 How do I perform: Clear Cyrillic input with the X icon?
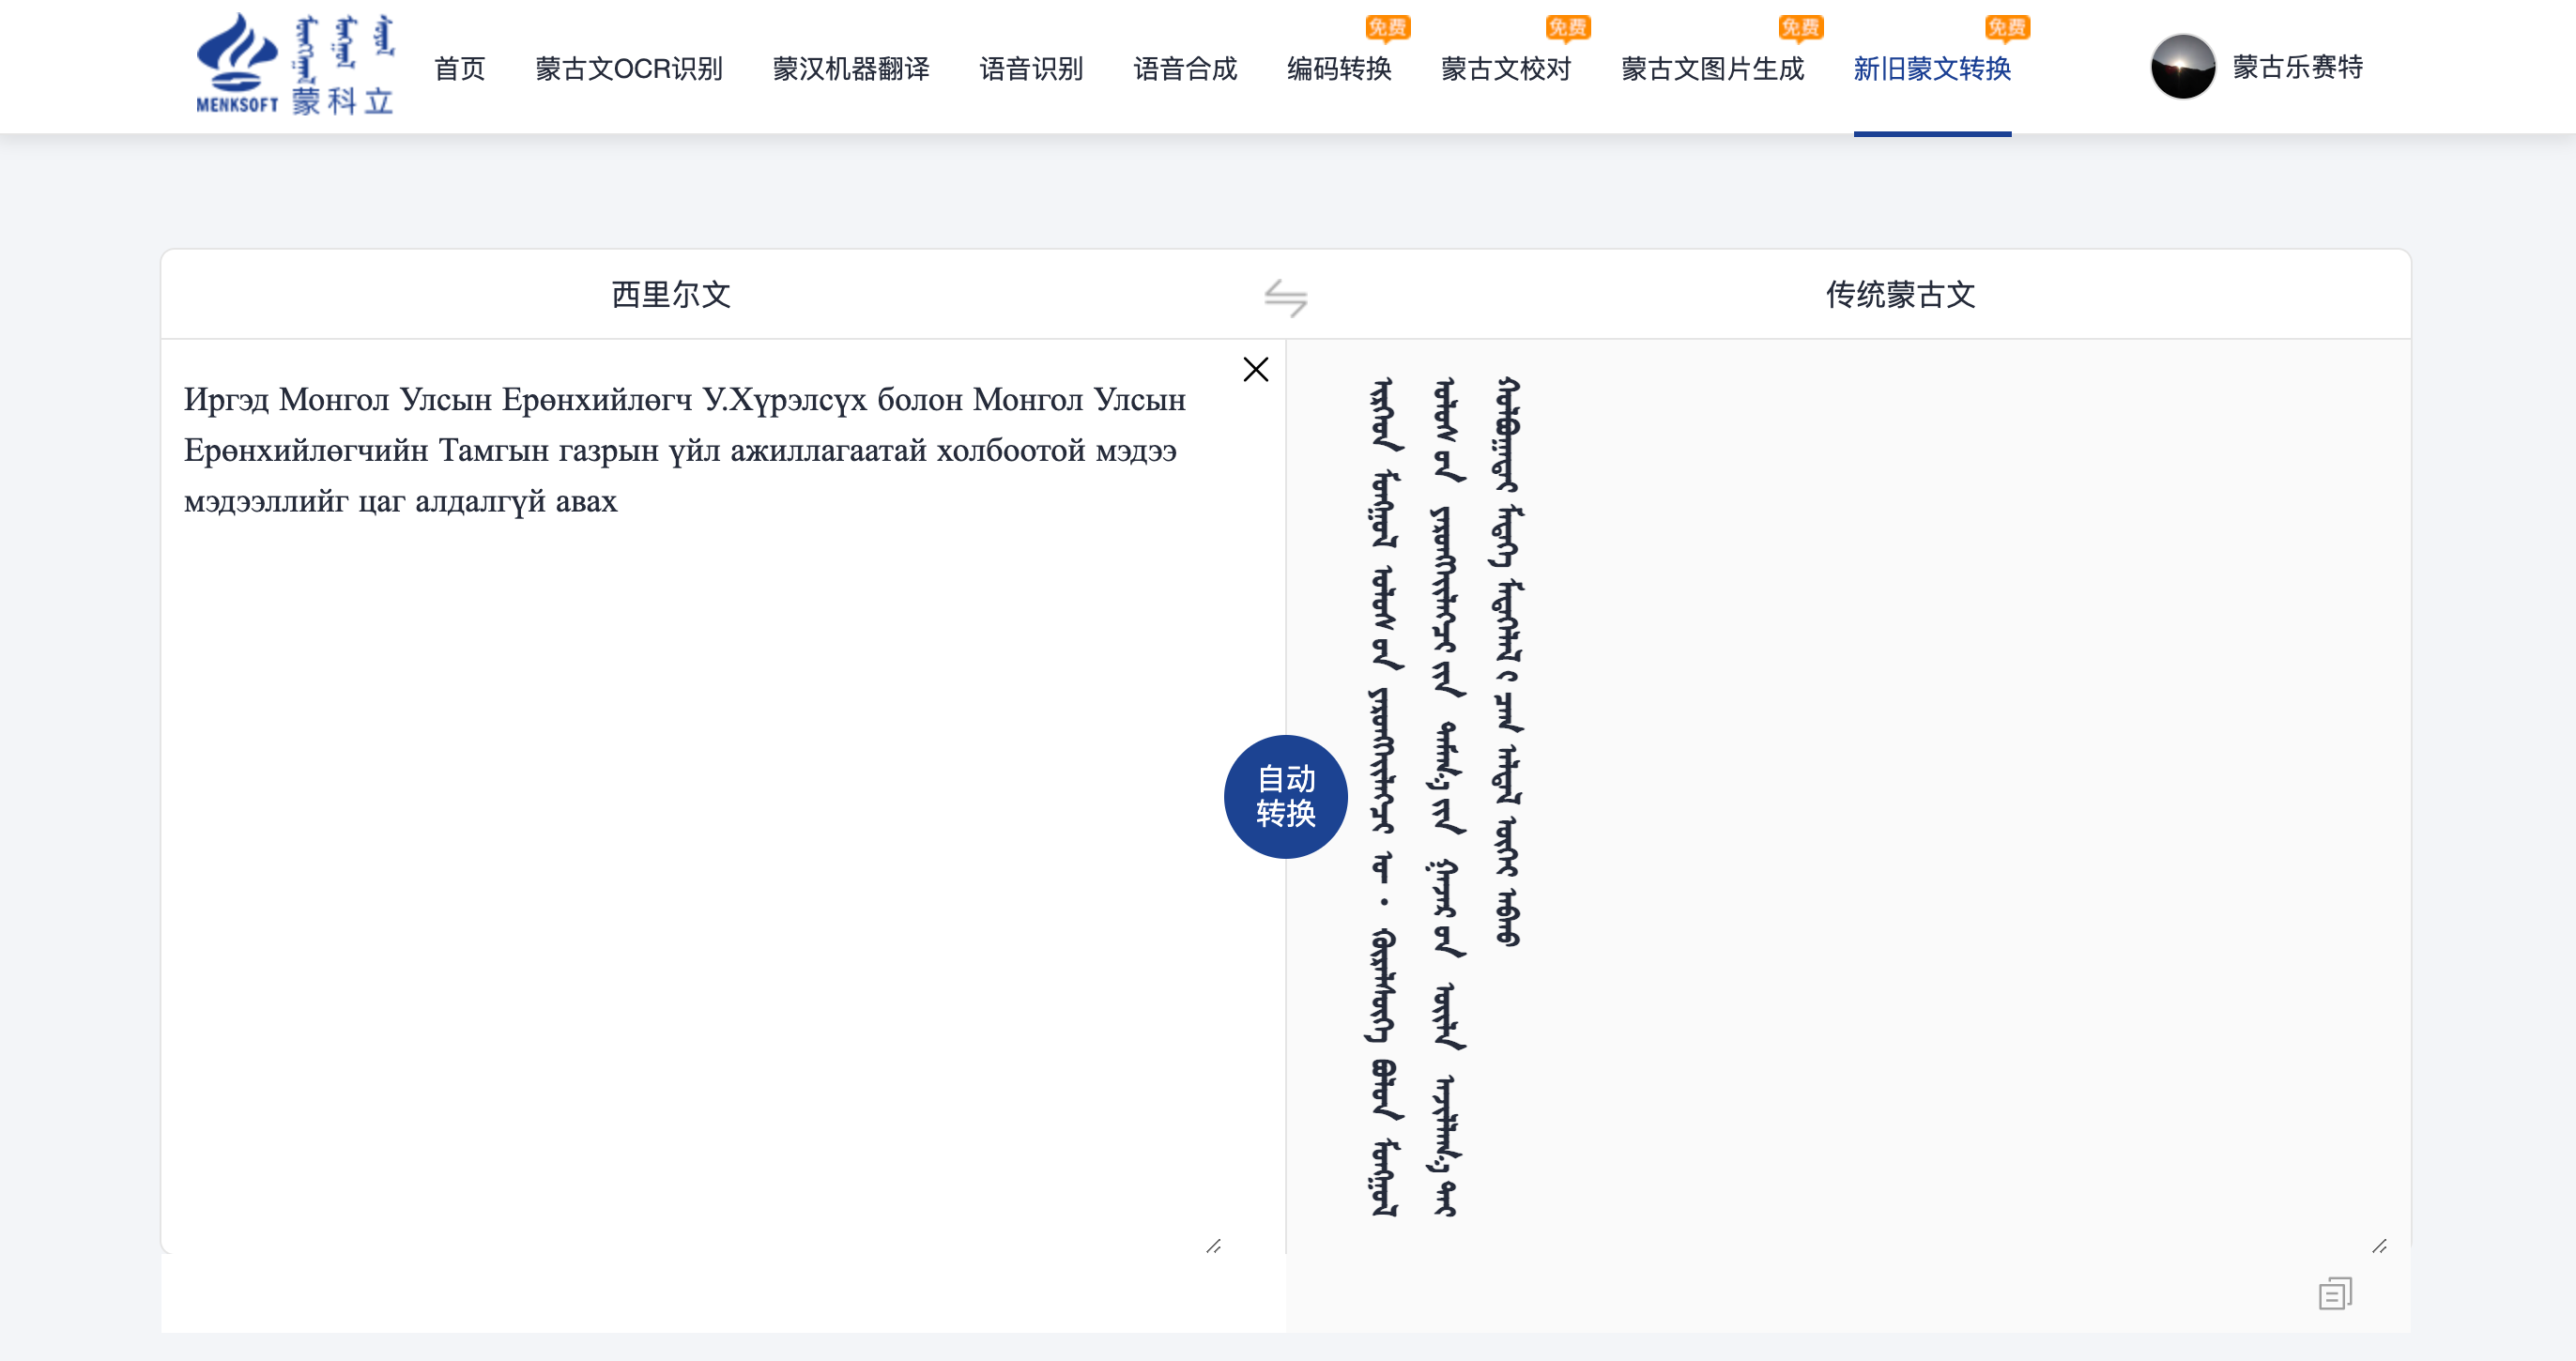coord(1255,369)
